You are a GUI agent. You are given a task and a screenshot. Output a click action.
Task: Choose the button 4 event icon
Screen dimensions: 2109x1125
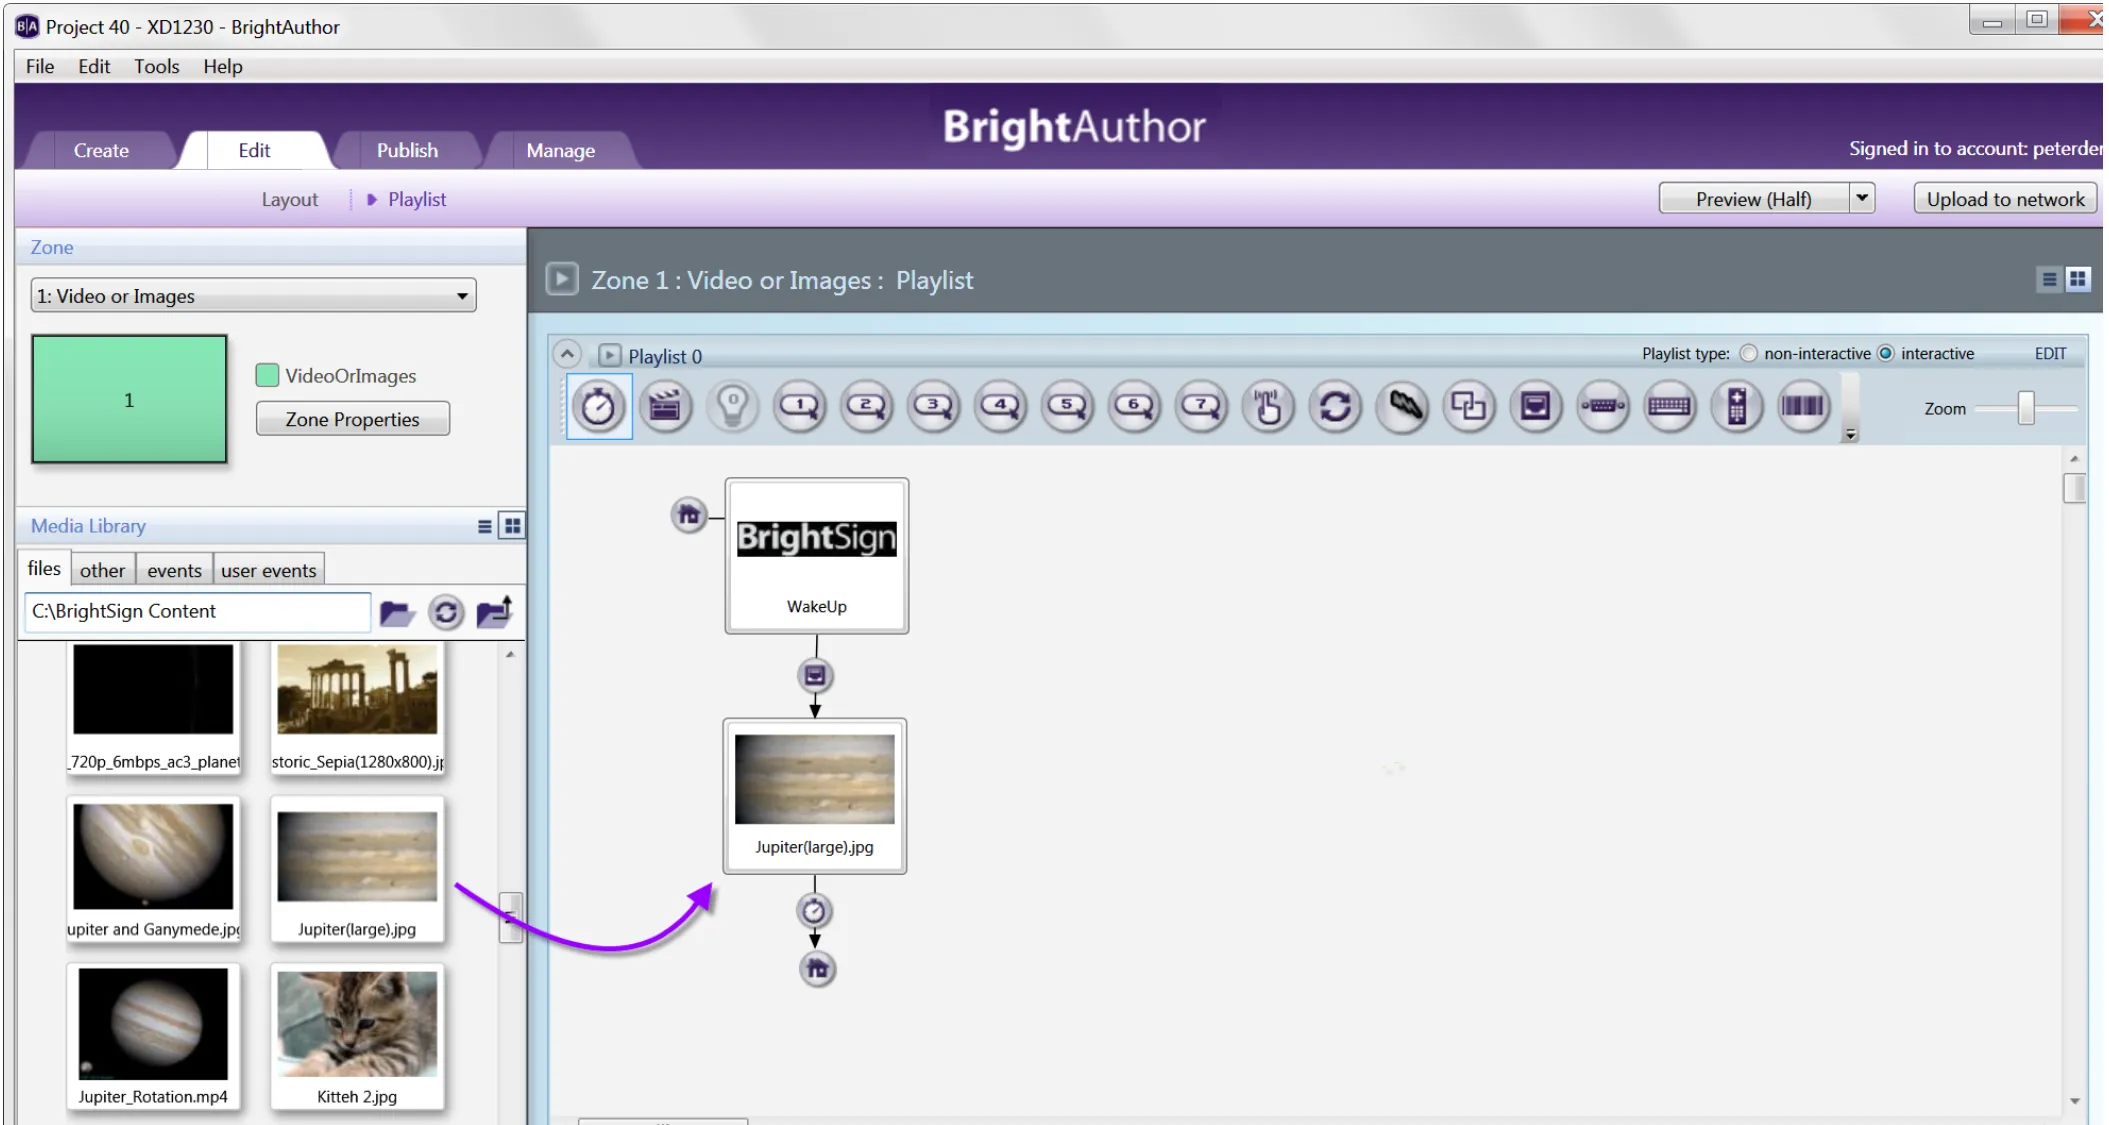1001,407
